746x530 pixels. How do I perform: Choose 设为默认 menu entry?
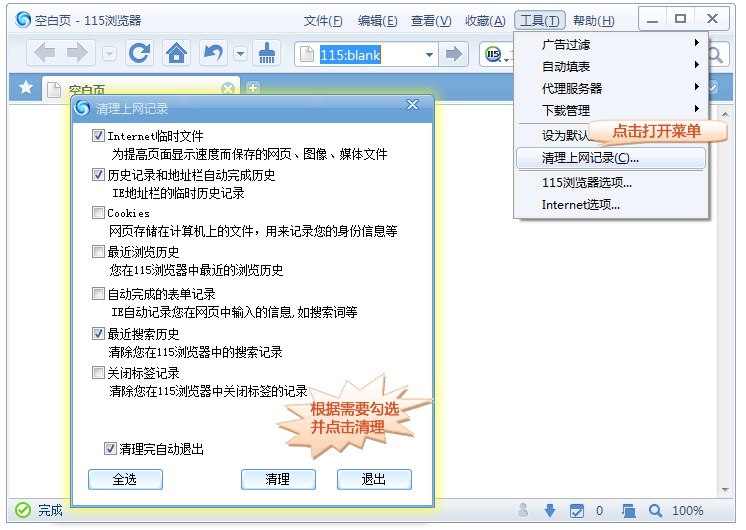pyautogui.click(x=564, y=136)
